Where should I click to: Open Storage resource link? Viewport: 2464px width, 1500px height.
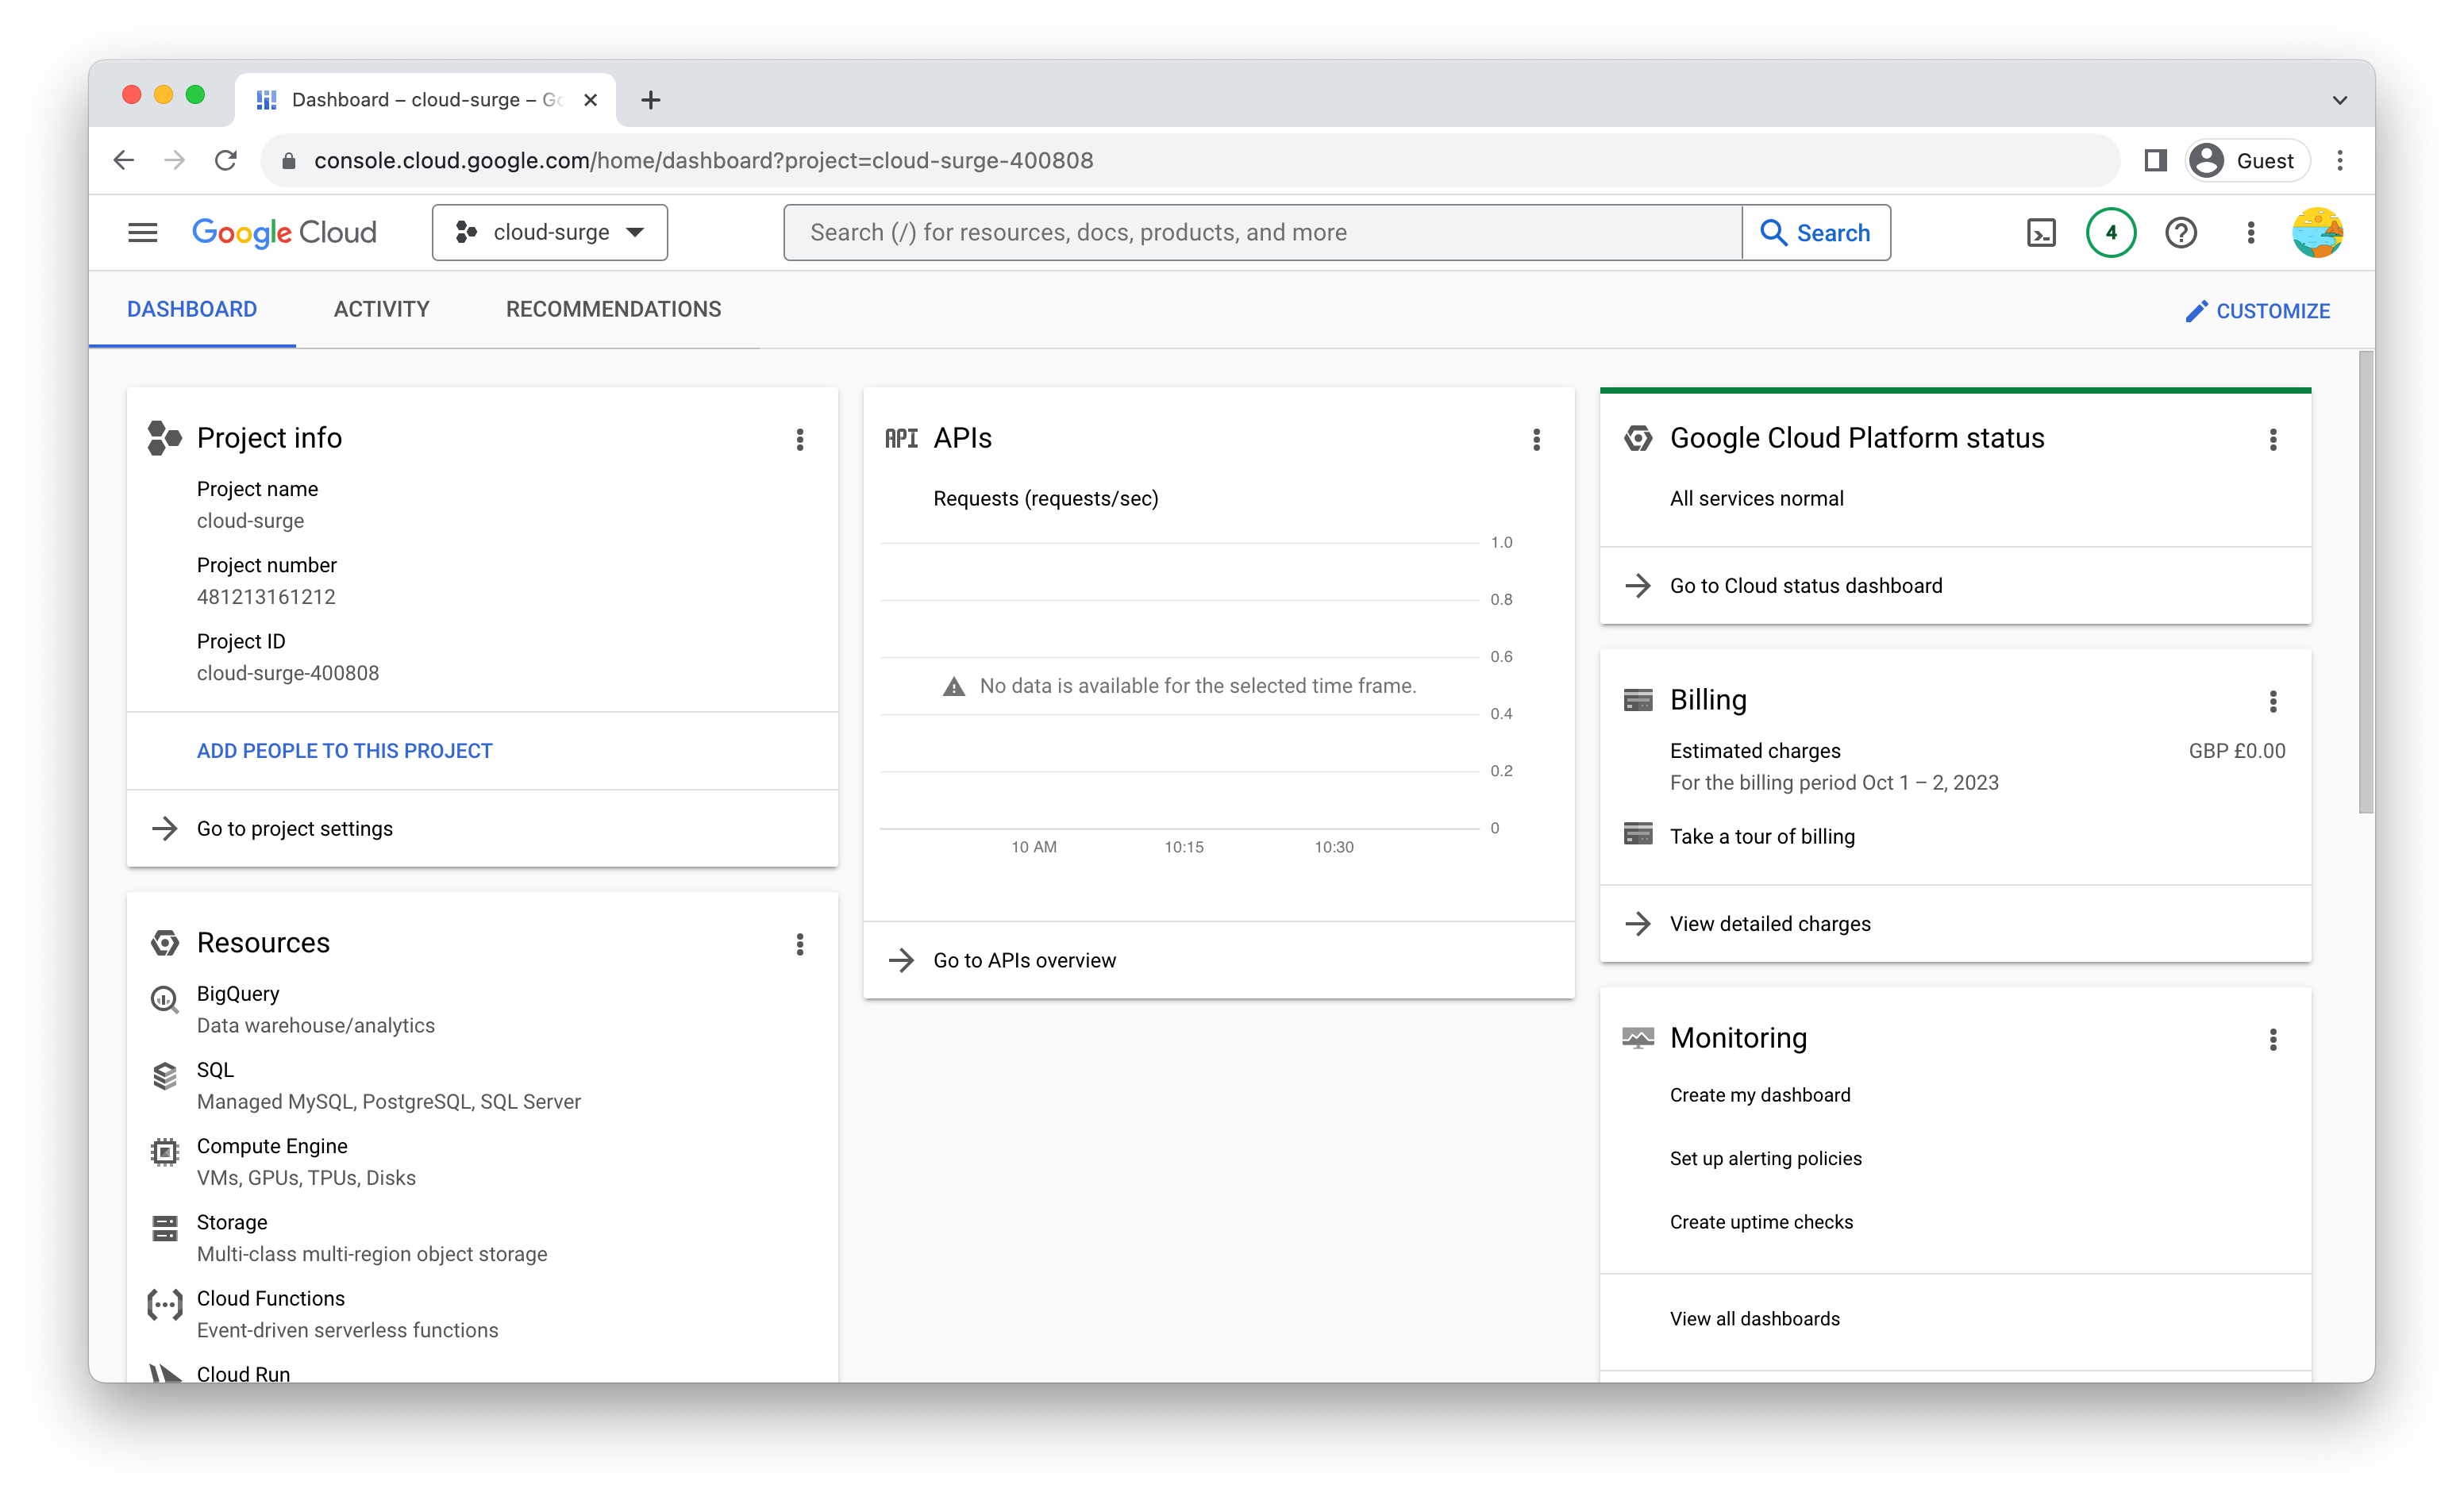(x=232, y=1222)
